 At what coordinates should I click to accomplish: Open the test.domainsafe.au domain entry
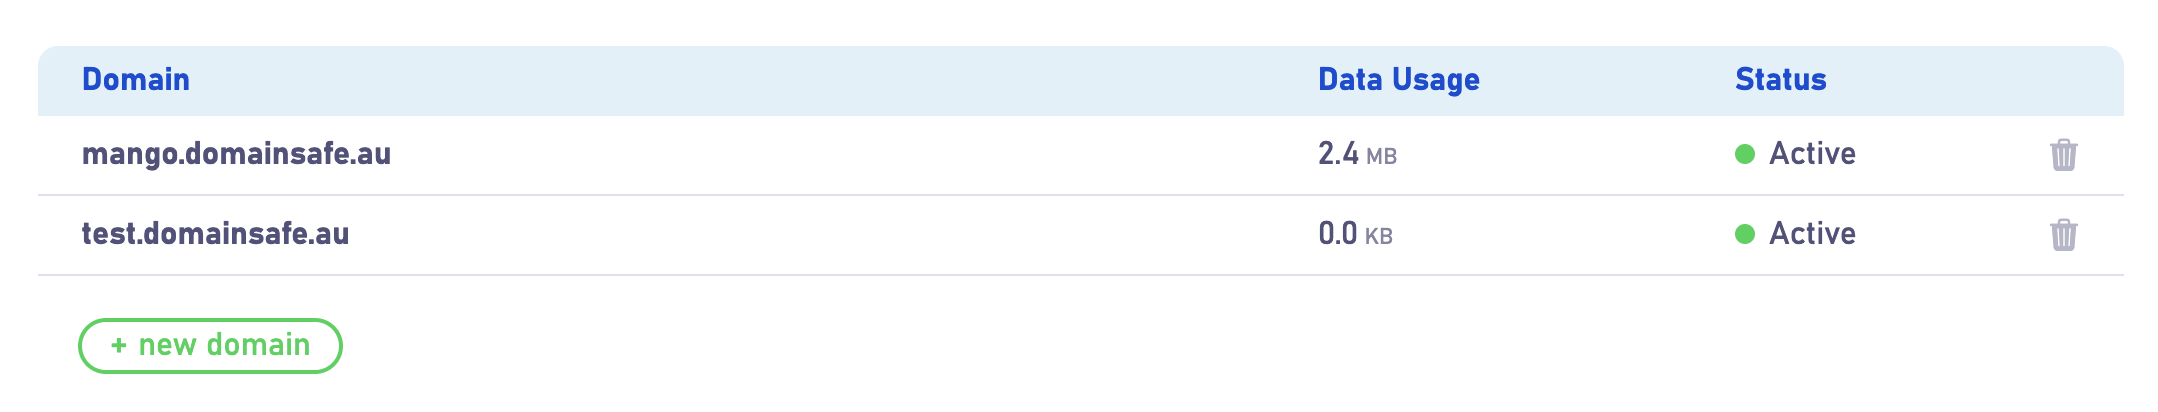[x=215, y=234]
